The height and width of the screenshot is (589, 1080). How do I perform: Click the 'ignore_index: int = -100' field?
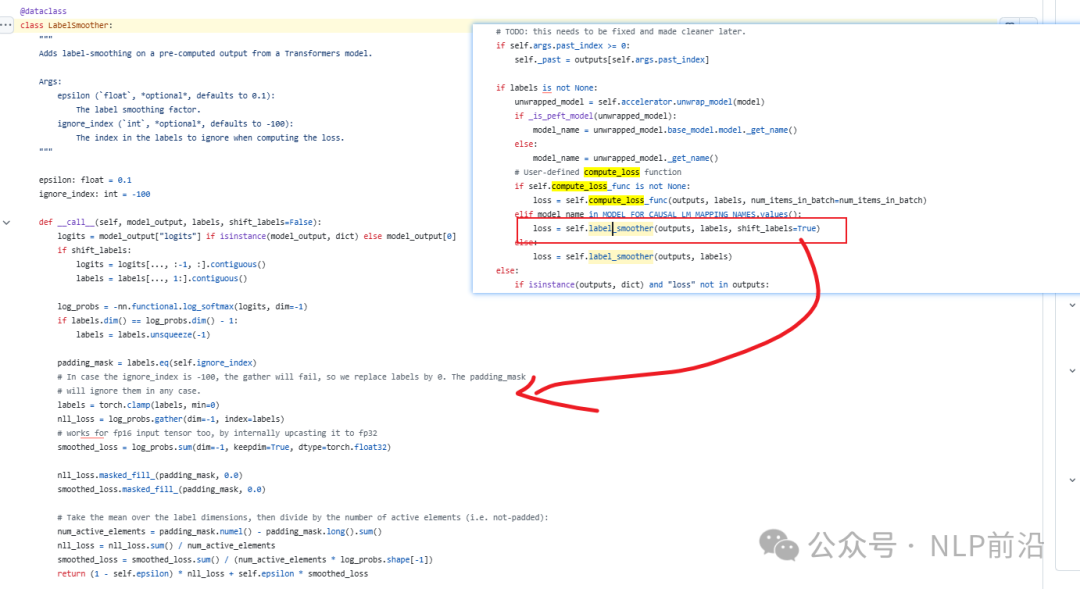coord(94,194)
